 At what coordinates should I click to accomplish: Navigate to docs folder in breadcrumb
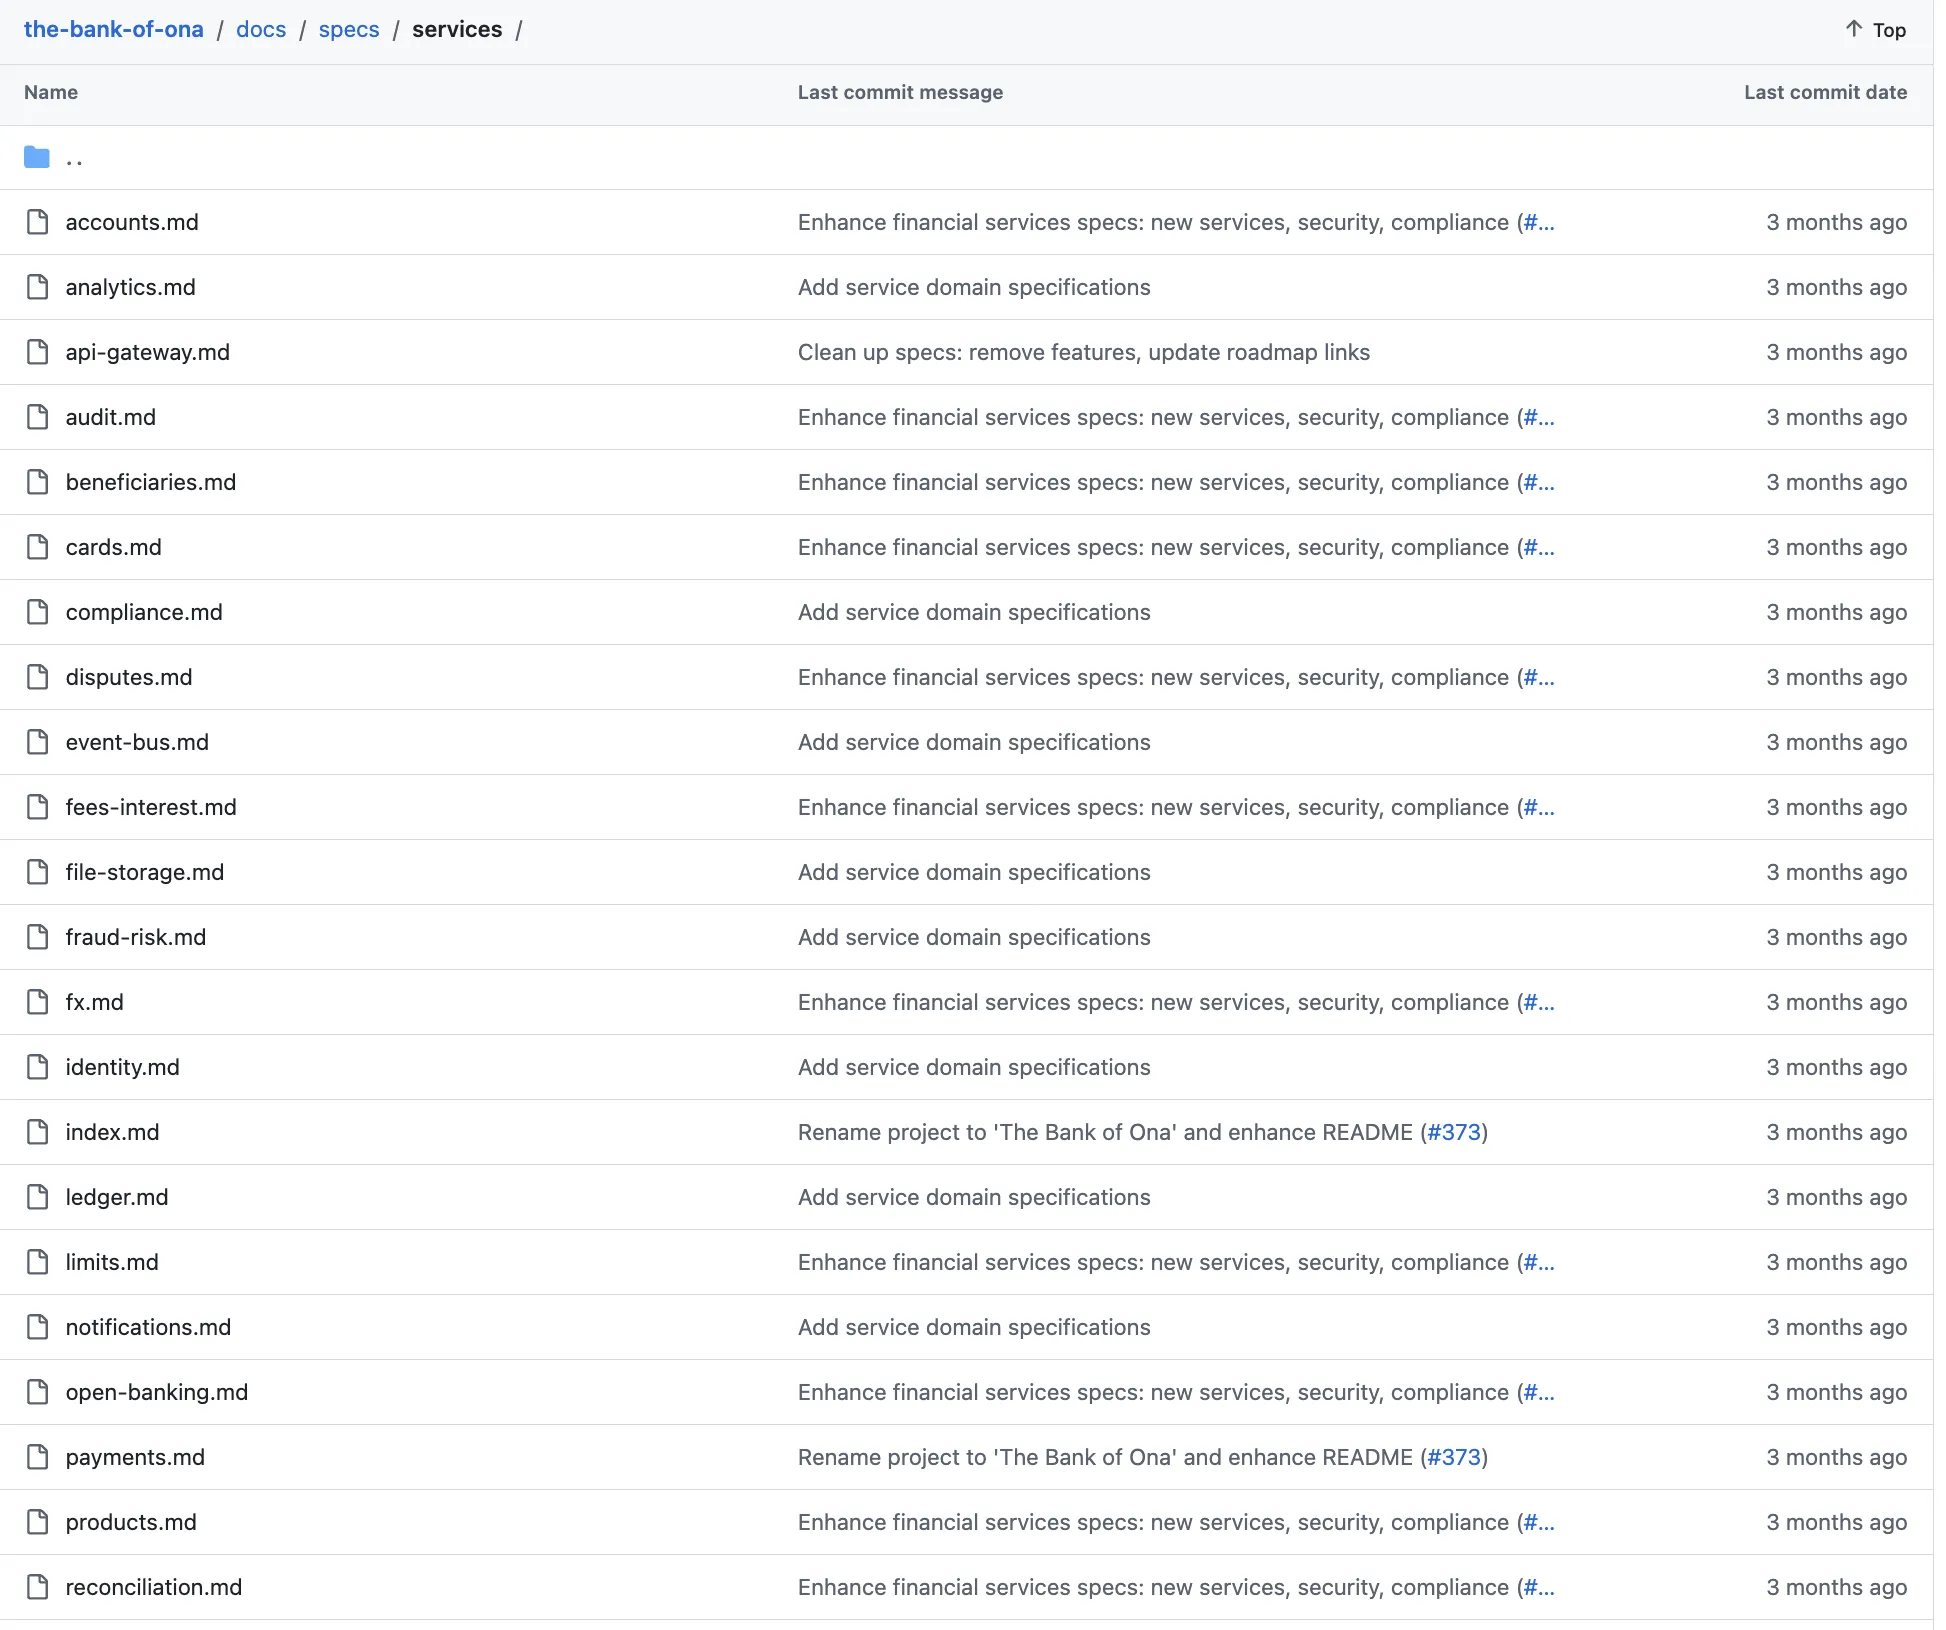click(261, 29)
